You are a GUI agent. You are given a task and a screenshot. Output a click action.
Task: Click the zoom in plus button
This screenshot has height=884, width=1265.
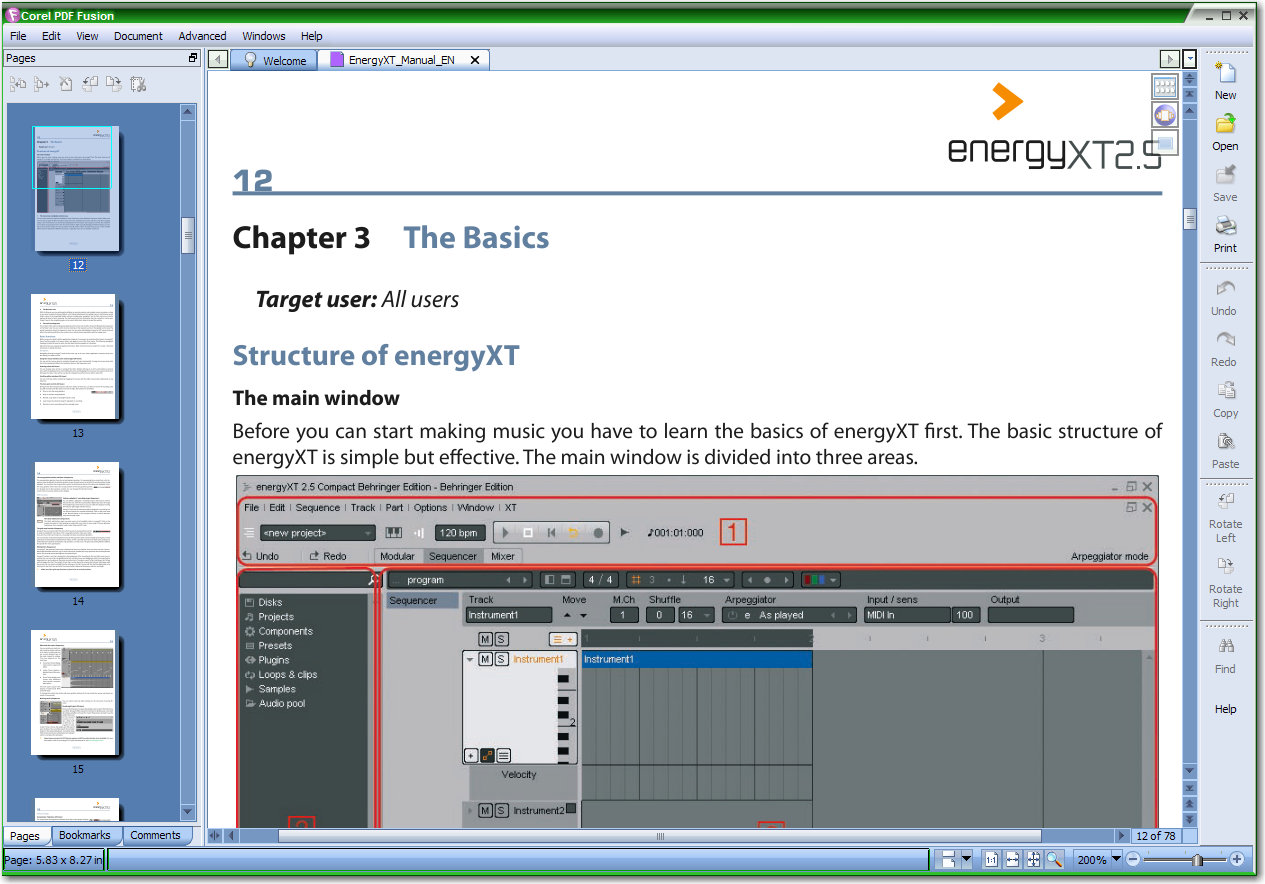[x=1237, y=859]
